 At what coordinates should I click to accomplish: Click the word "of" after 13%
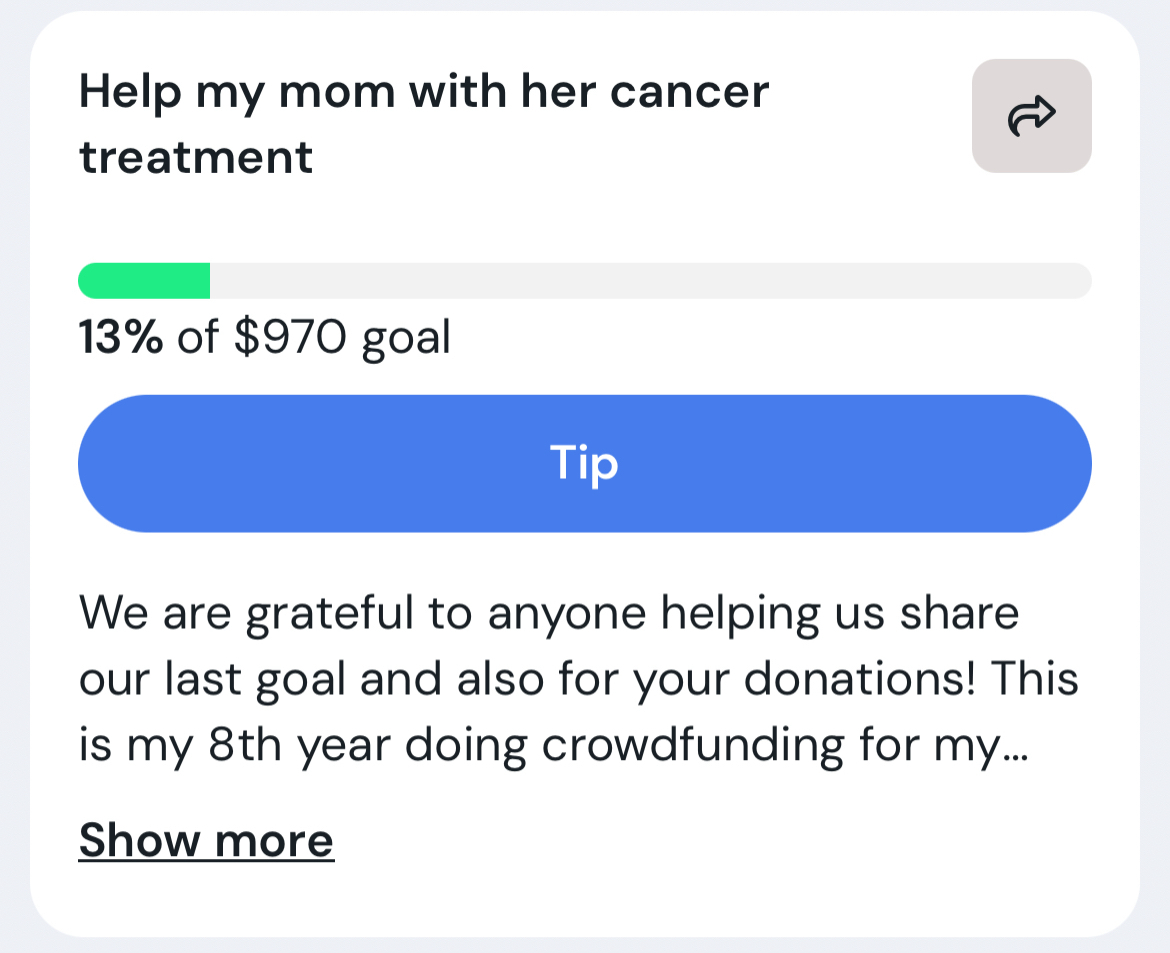tap(197, 338)
